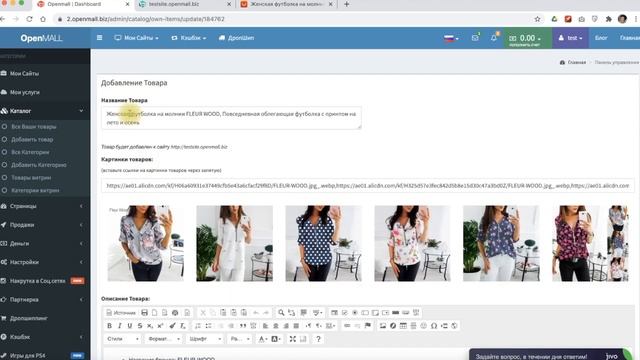Insert a bulleted list
Image resolution: width=640 pixels, height=360 pixels.
[208, 326]
